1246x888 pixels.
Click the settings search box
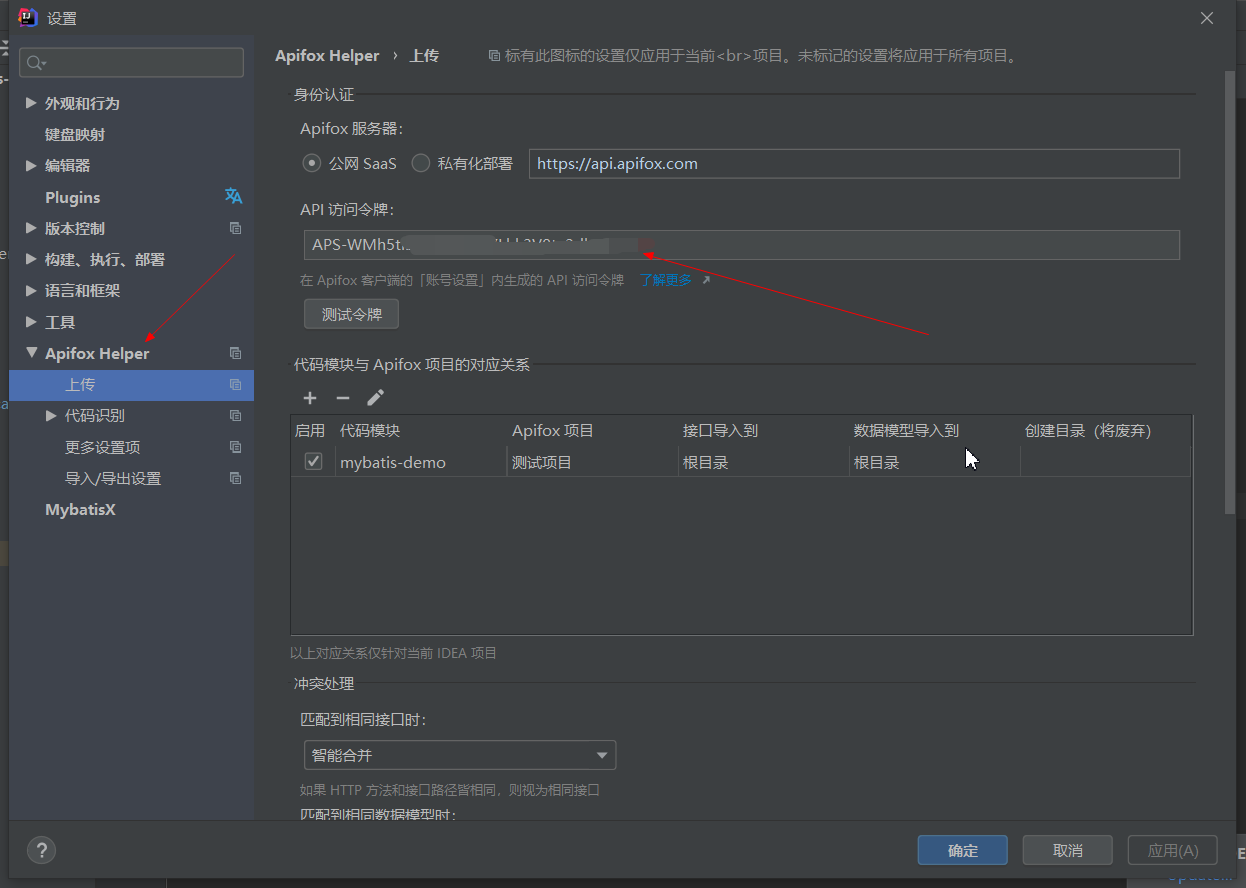pos(131,63)
